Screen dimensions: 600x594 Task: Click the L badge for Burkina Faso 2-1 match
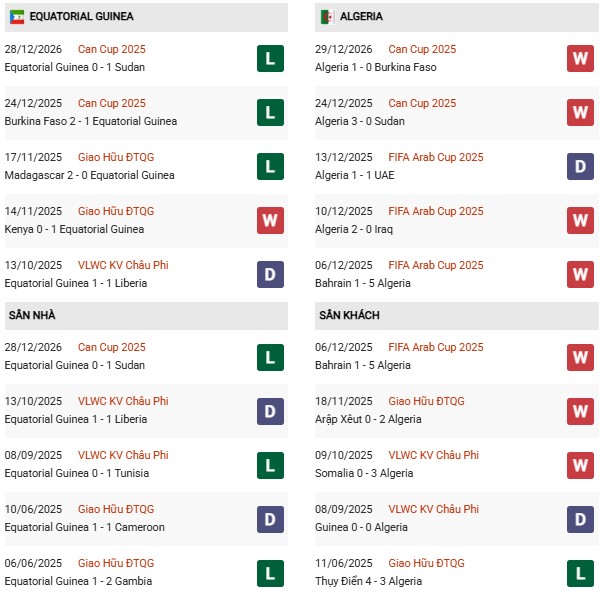(270, 112)
